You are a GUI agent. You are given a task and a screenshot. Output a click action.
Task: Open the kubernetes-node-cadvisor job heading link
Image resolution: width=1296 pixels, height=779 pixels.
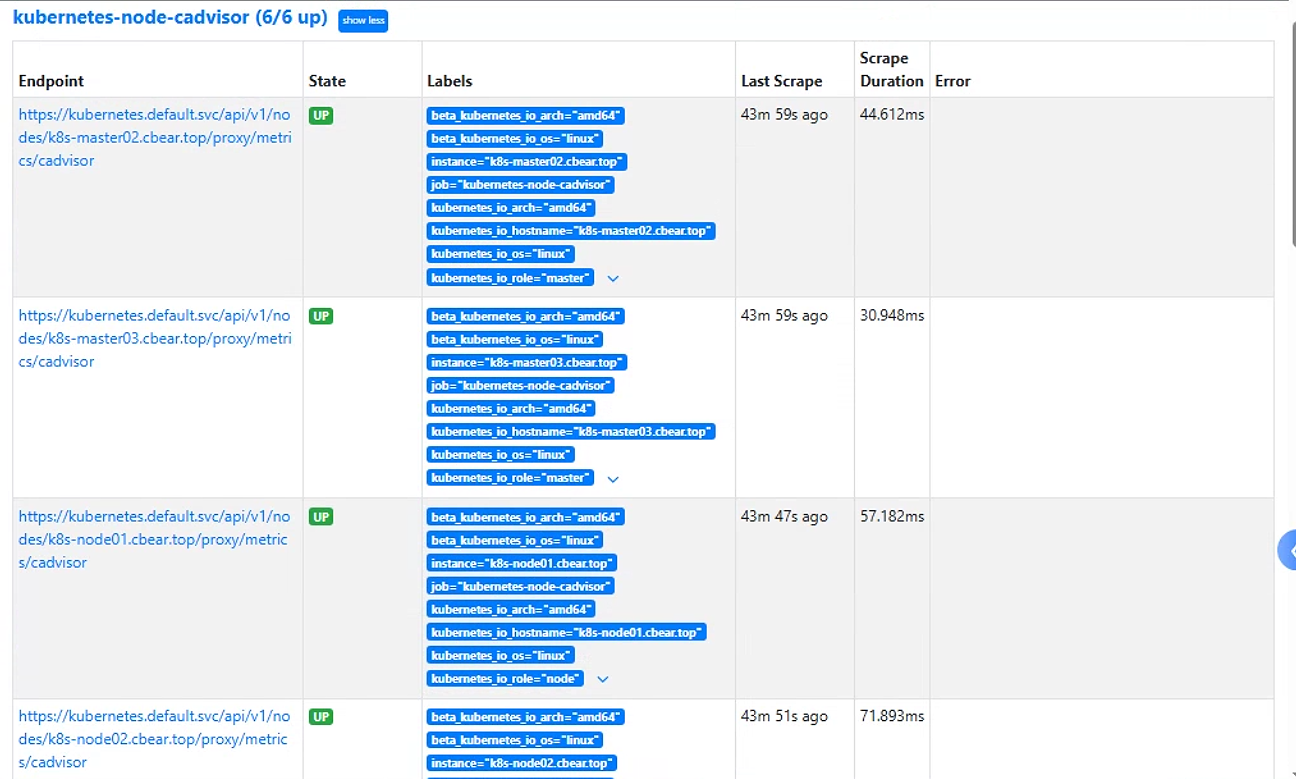coord(170,18)
